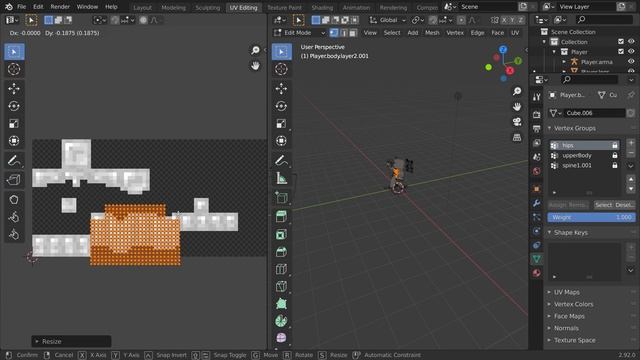The width and height of the screenshot is (640, 360).
Task: Select the Loop Cut tool
Action: click(x=281, y=269)
